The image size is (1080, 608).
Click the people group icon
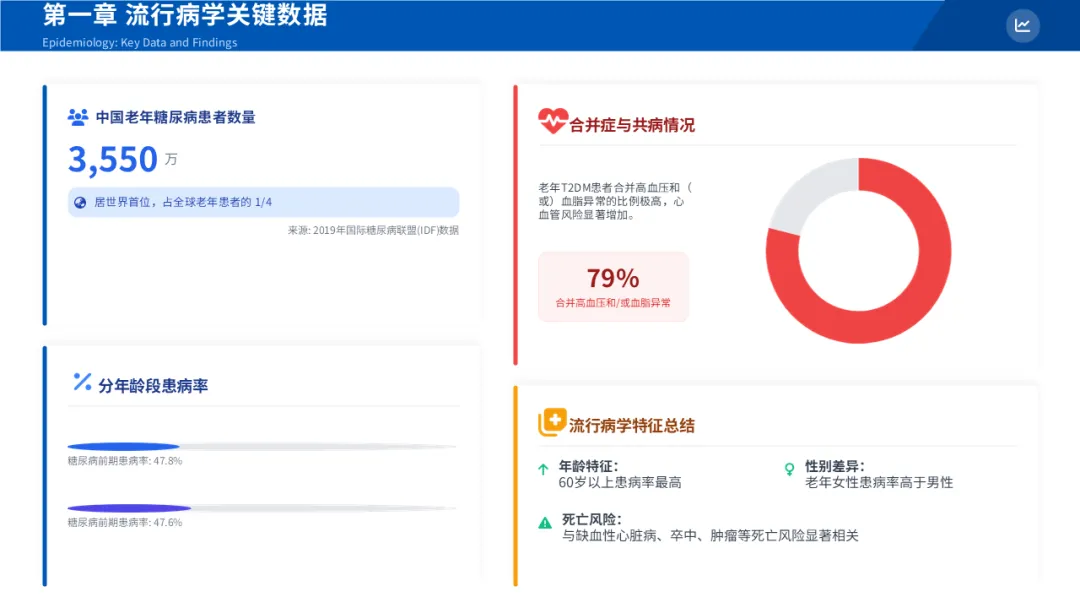click(x=78, y=117)
